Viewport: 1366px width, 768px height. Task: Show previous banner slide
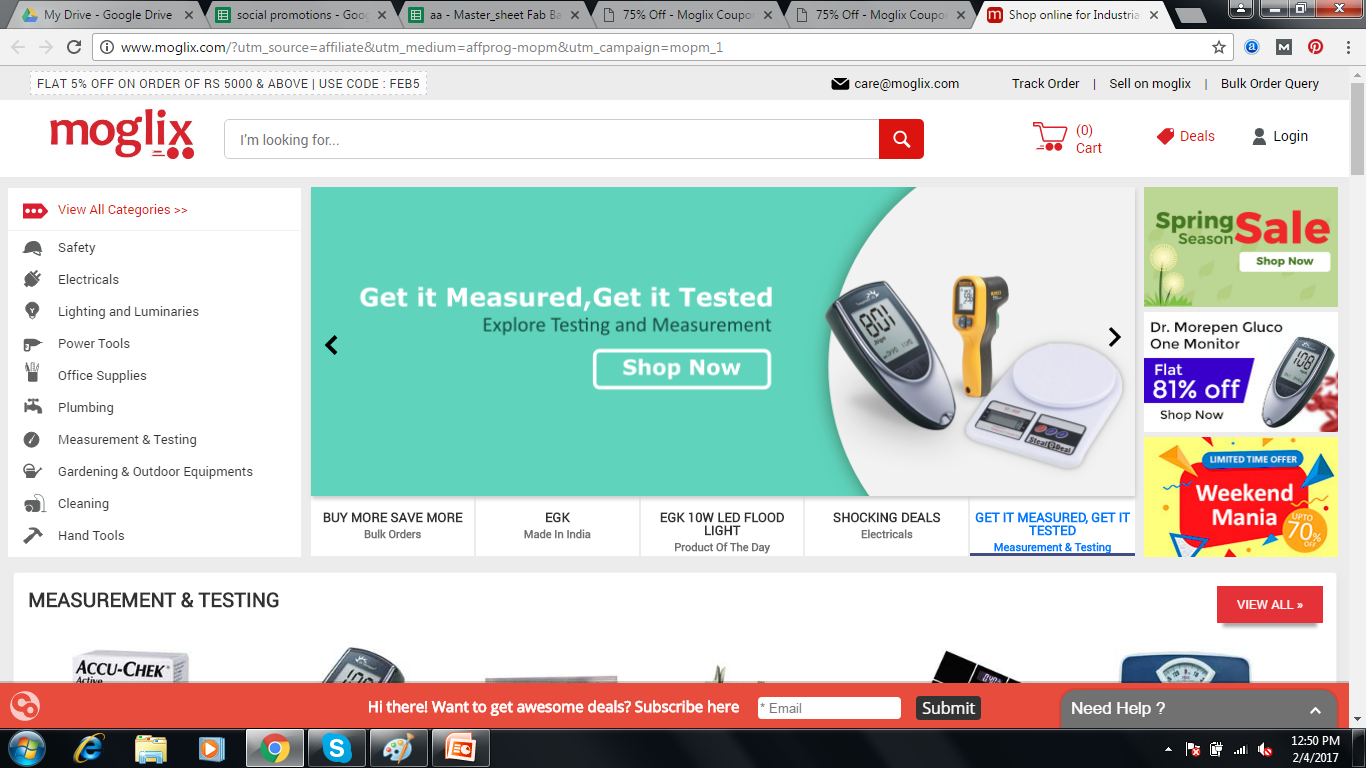pos(332,345)
